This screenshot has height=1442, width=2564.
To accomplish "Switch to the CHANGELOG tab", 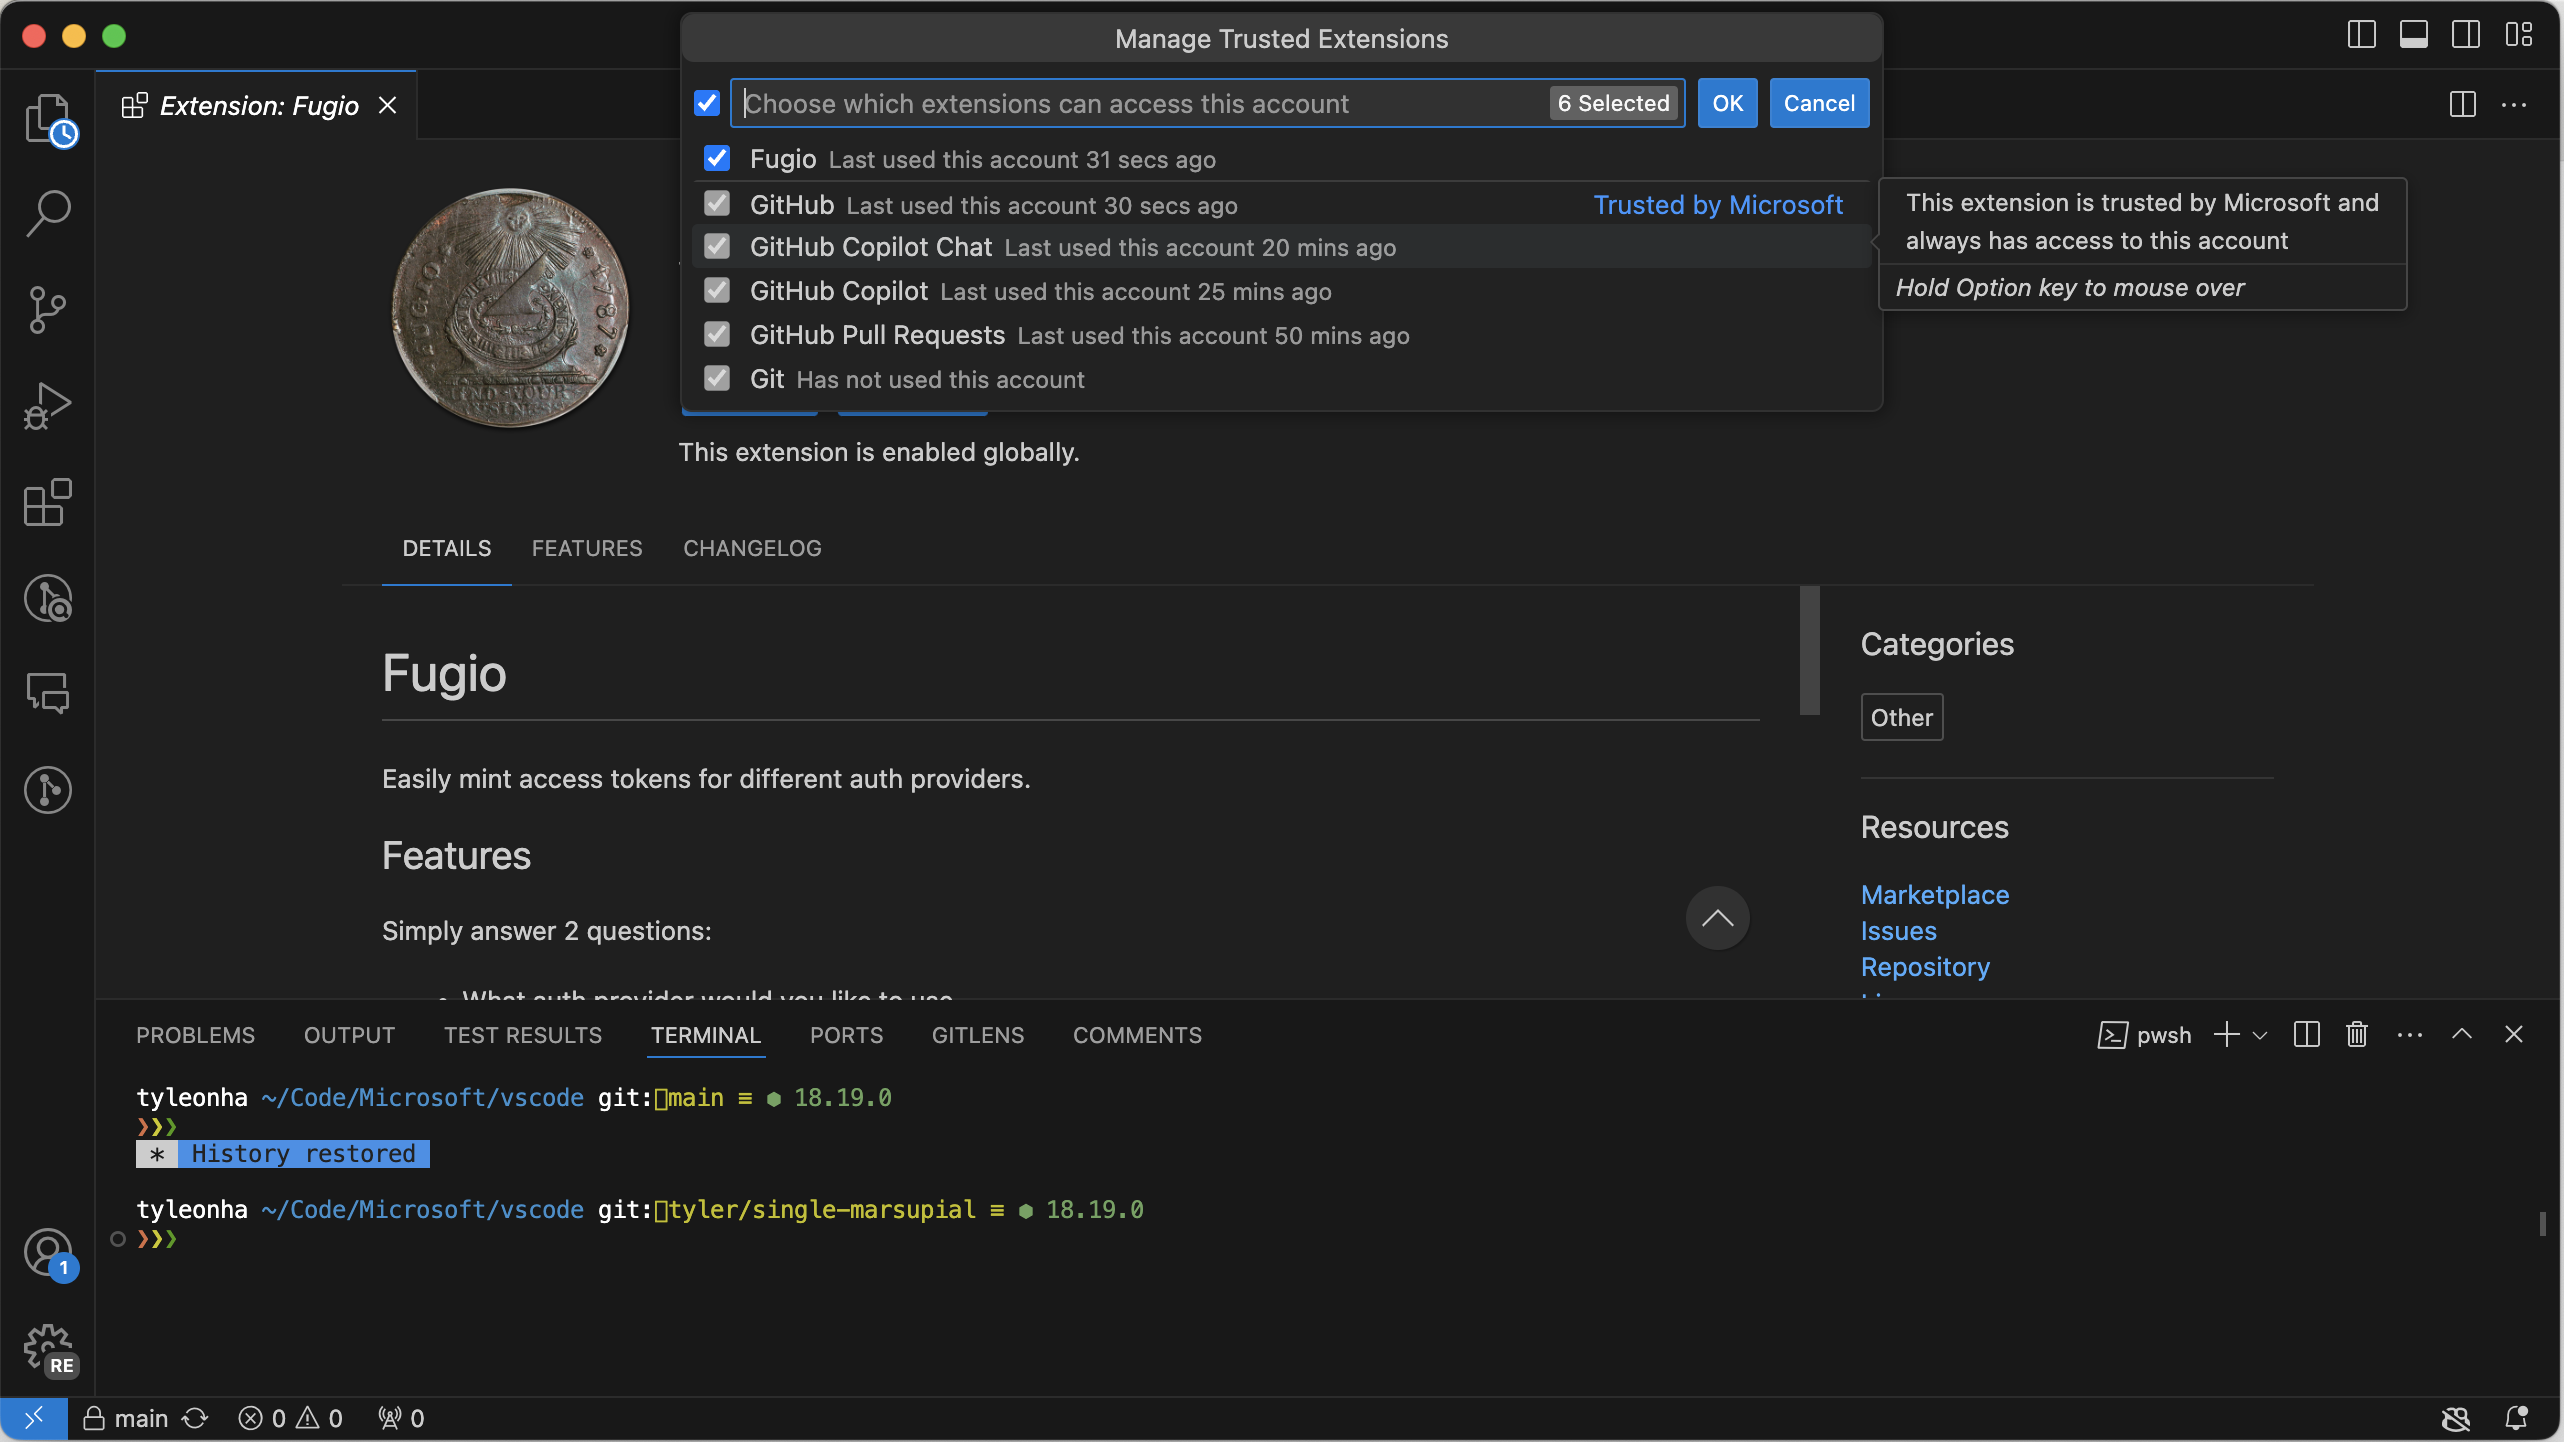I will click(752, 548).
